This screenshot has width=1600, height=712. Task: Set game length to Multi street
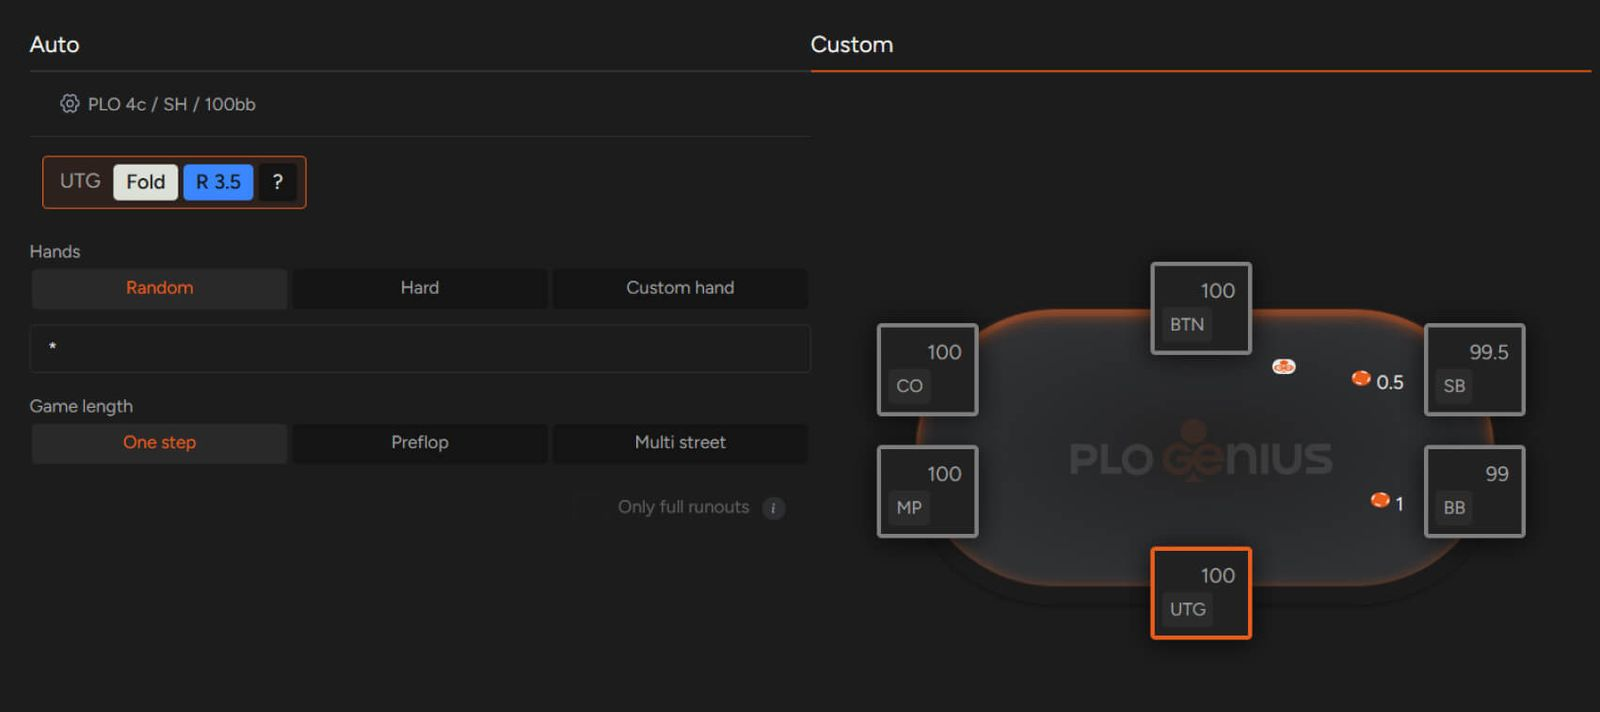point(680,443)
